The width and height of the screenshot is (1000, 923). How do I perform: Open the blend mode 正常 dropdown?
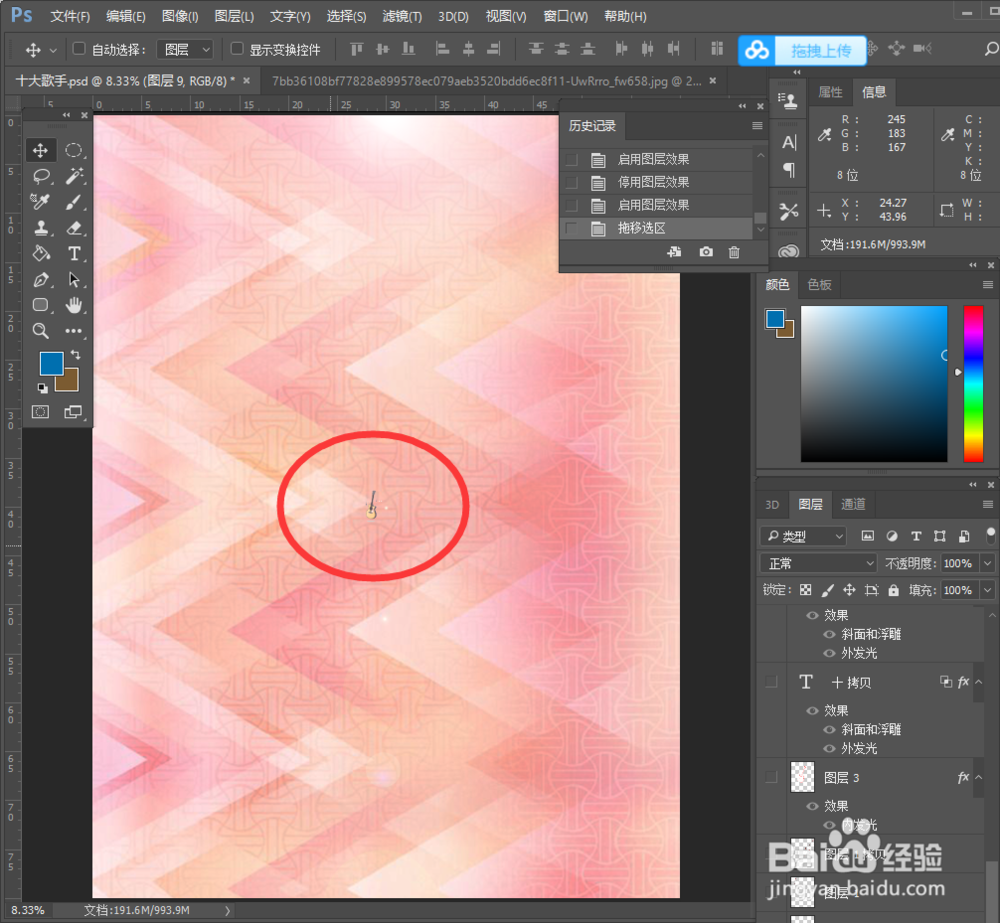819,563
